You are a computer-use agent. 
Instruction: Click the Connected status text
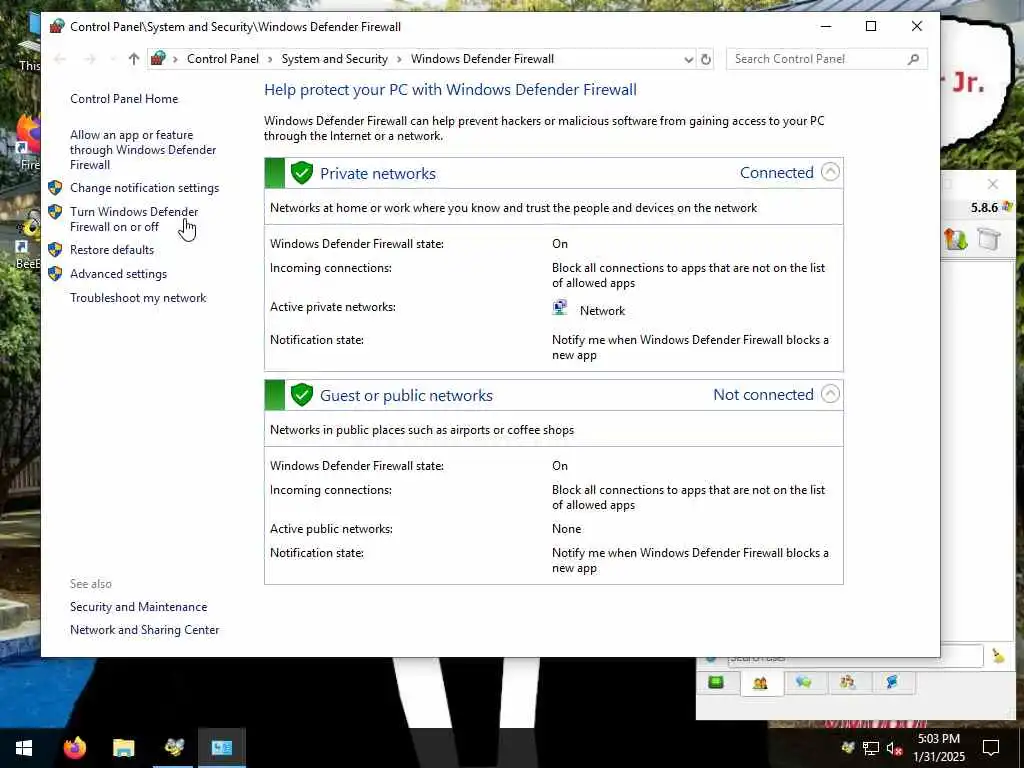coord(776,172)
